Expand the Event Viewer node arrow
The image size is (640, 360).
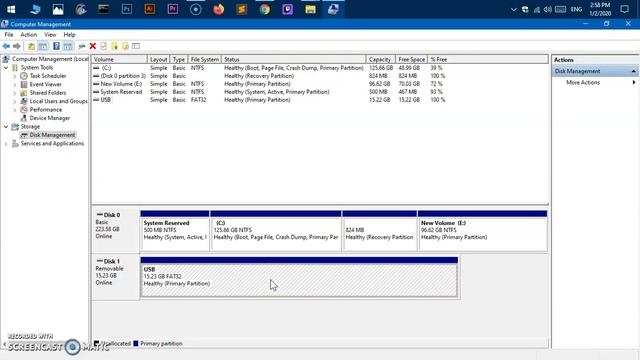tap(15, 84)
